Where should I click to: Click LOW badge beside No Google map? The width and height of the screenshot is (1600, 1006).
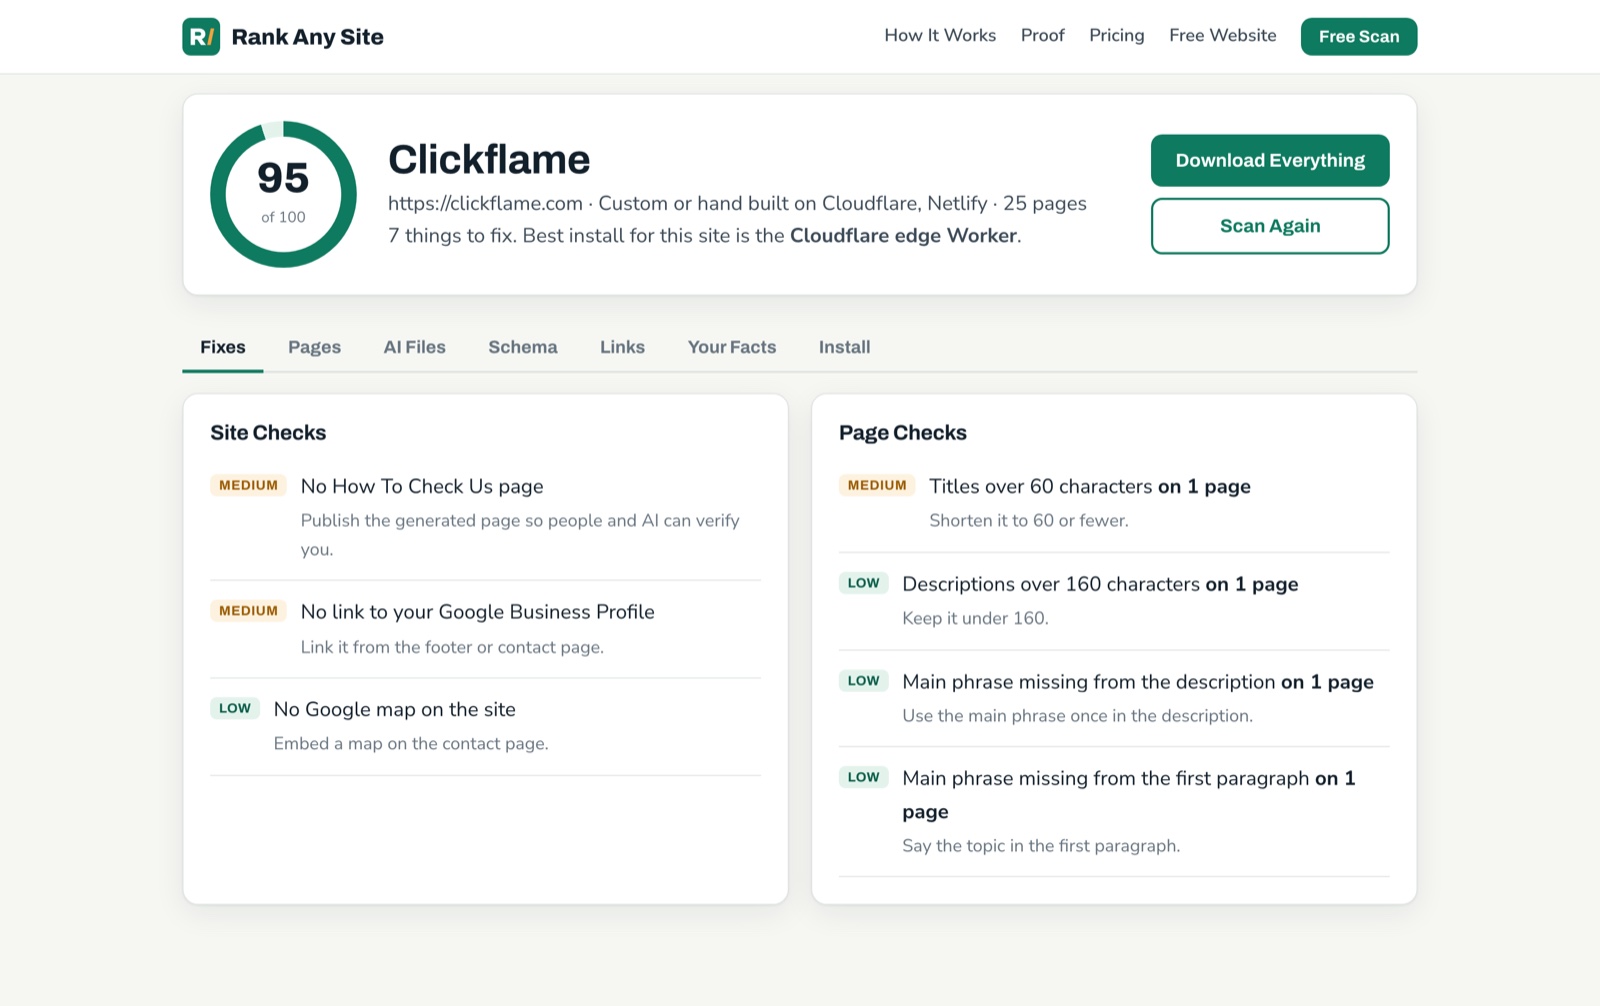235,708
